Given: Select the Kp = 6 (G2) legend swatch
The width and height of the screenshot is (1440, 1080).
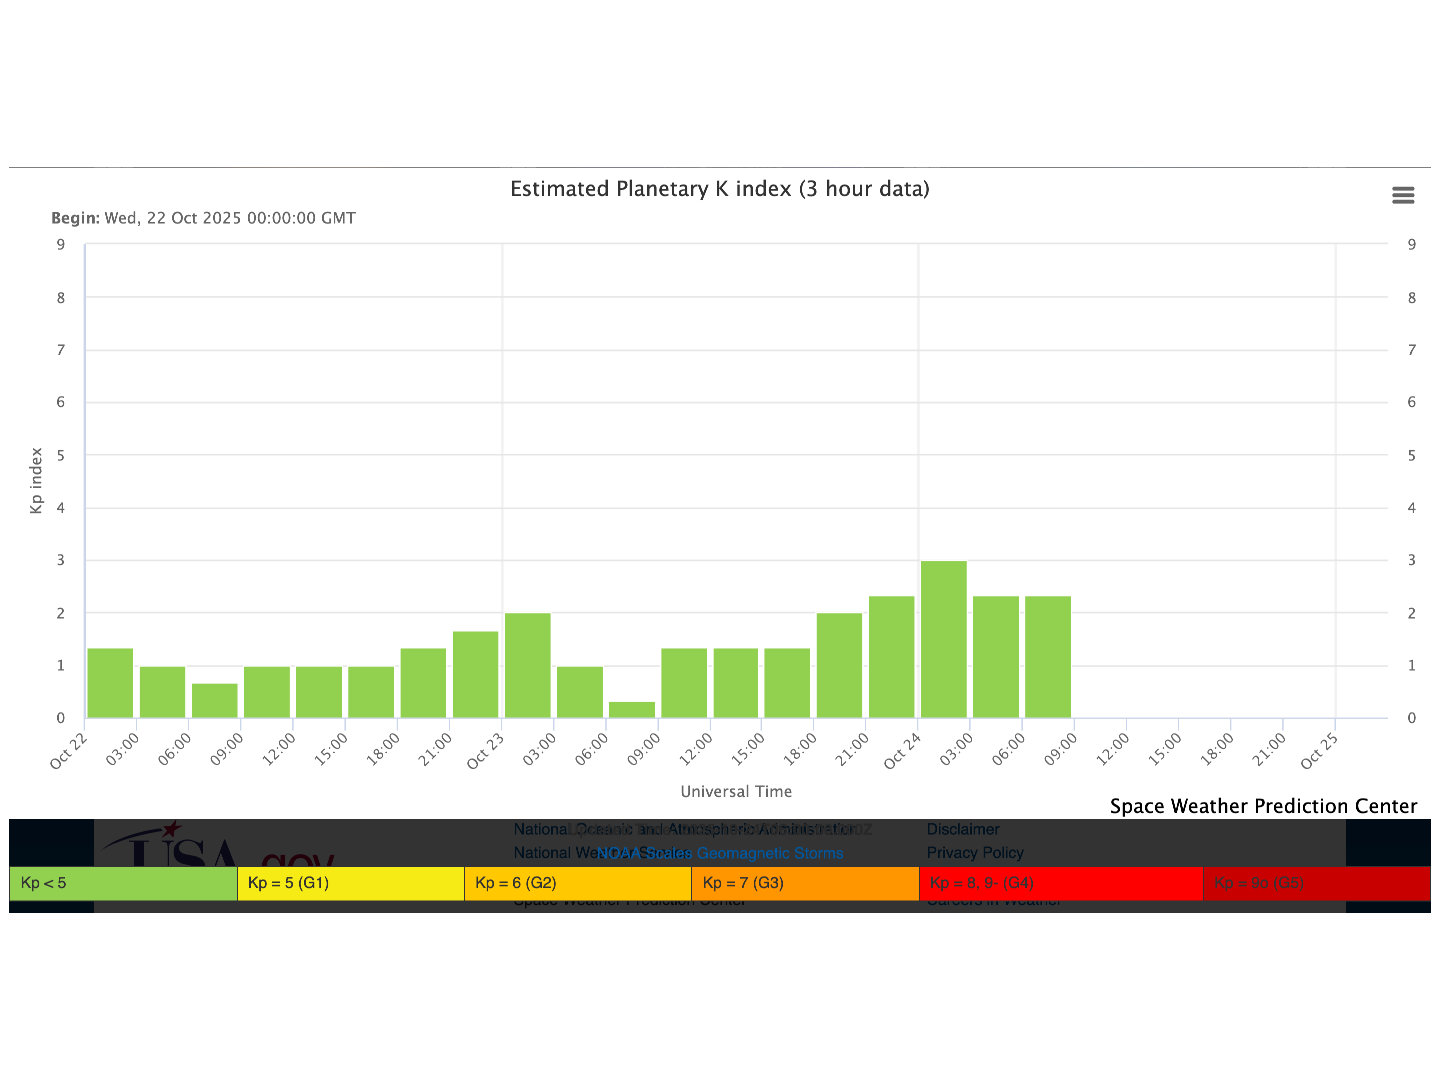Looking at the screenshot, I should (577, 883).
